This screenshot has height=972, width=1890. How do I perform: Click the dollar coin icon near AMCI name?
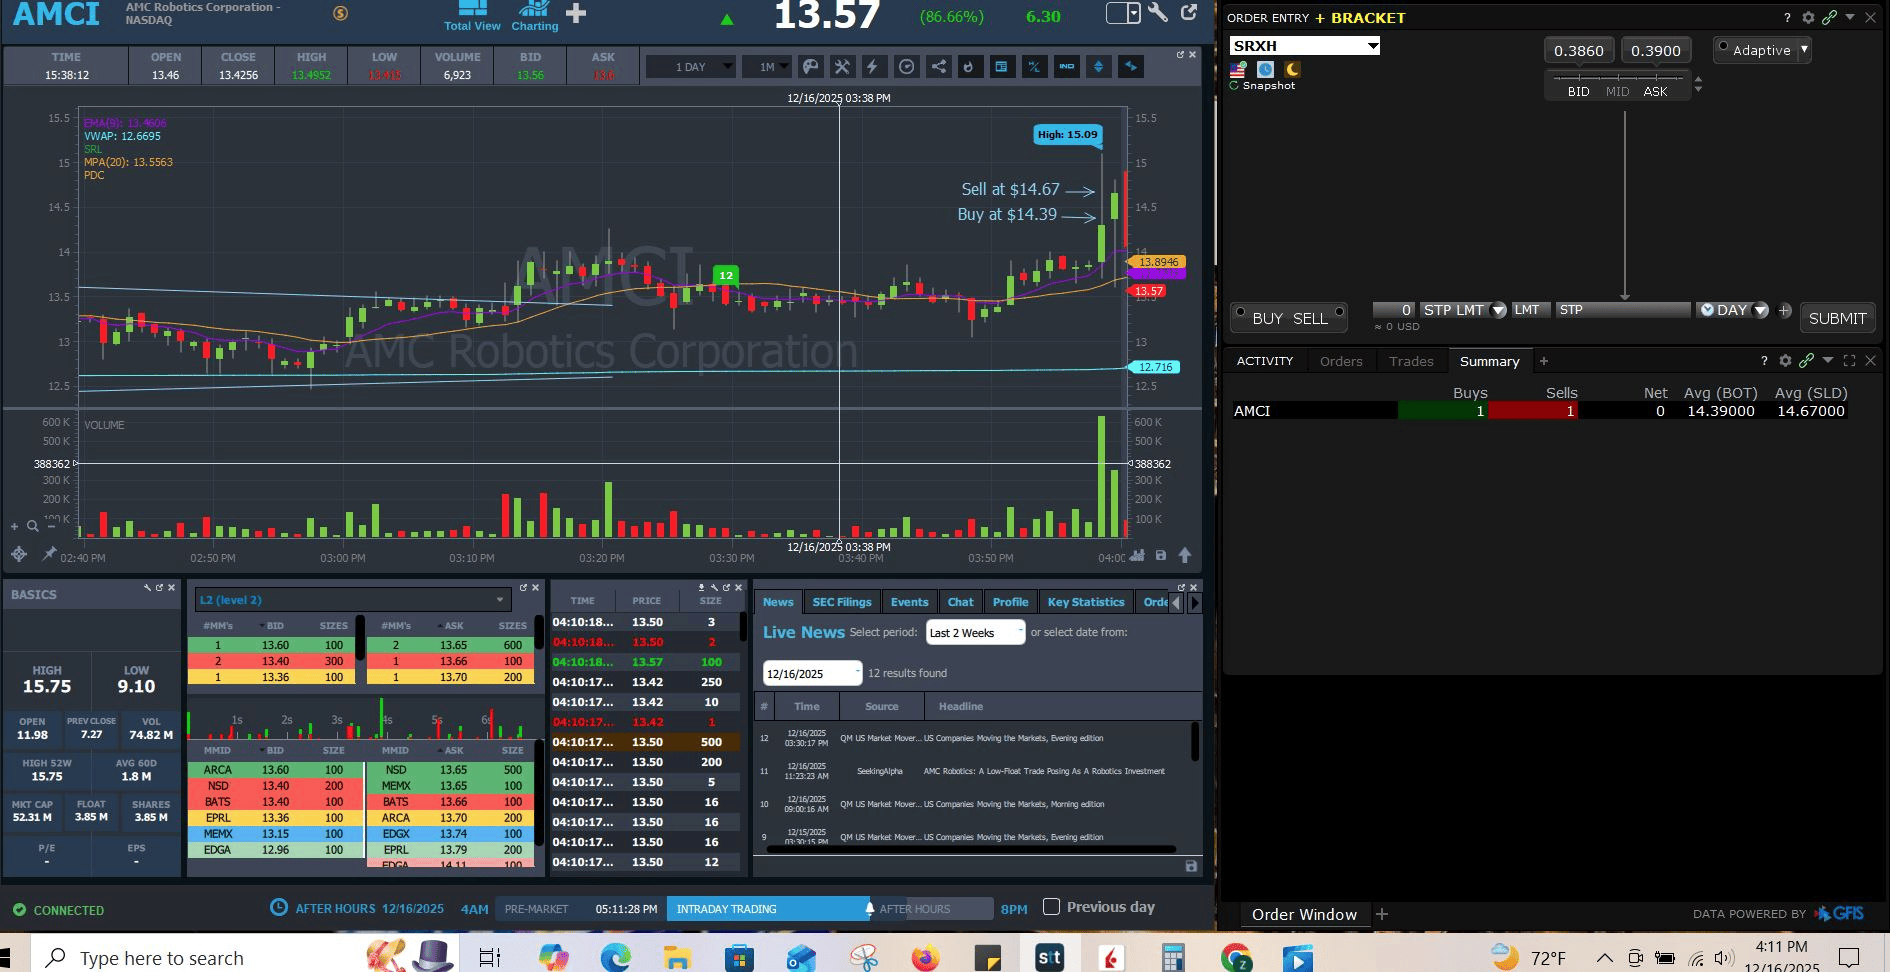pos(341,13)
